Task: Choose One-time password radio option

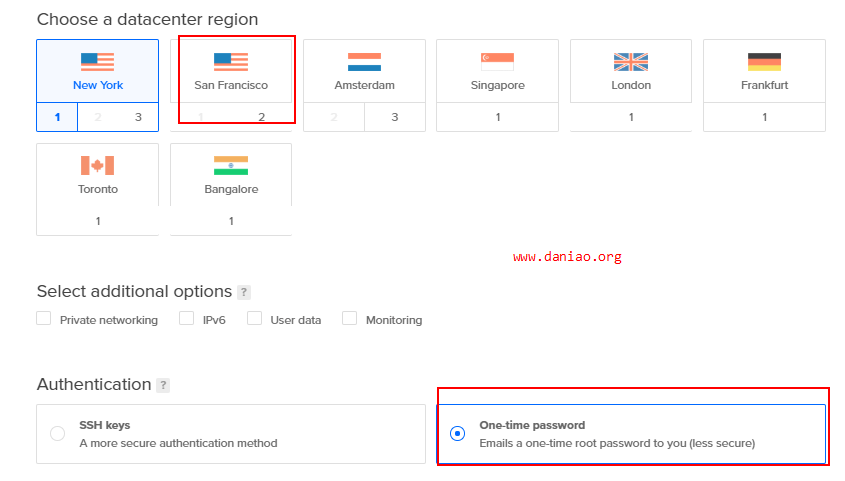Action: (458, 434)
